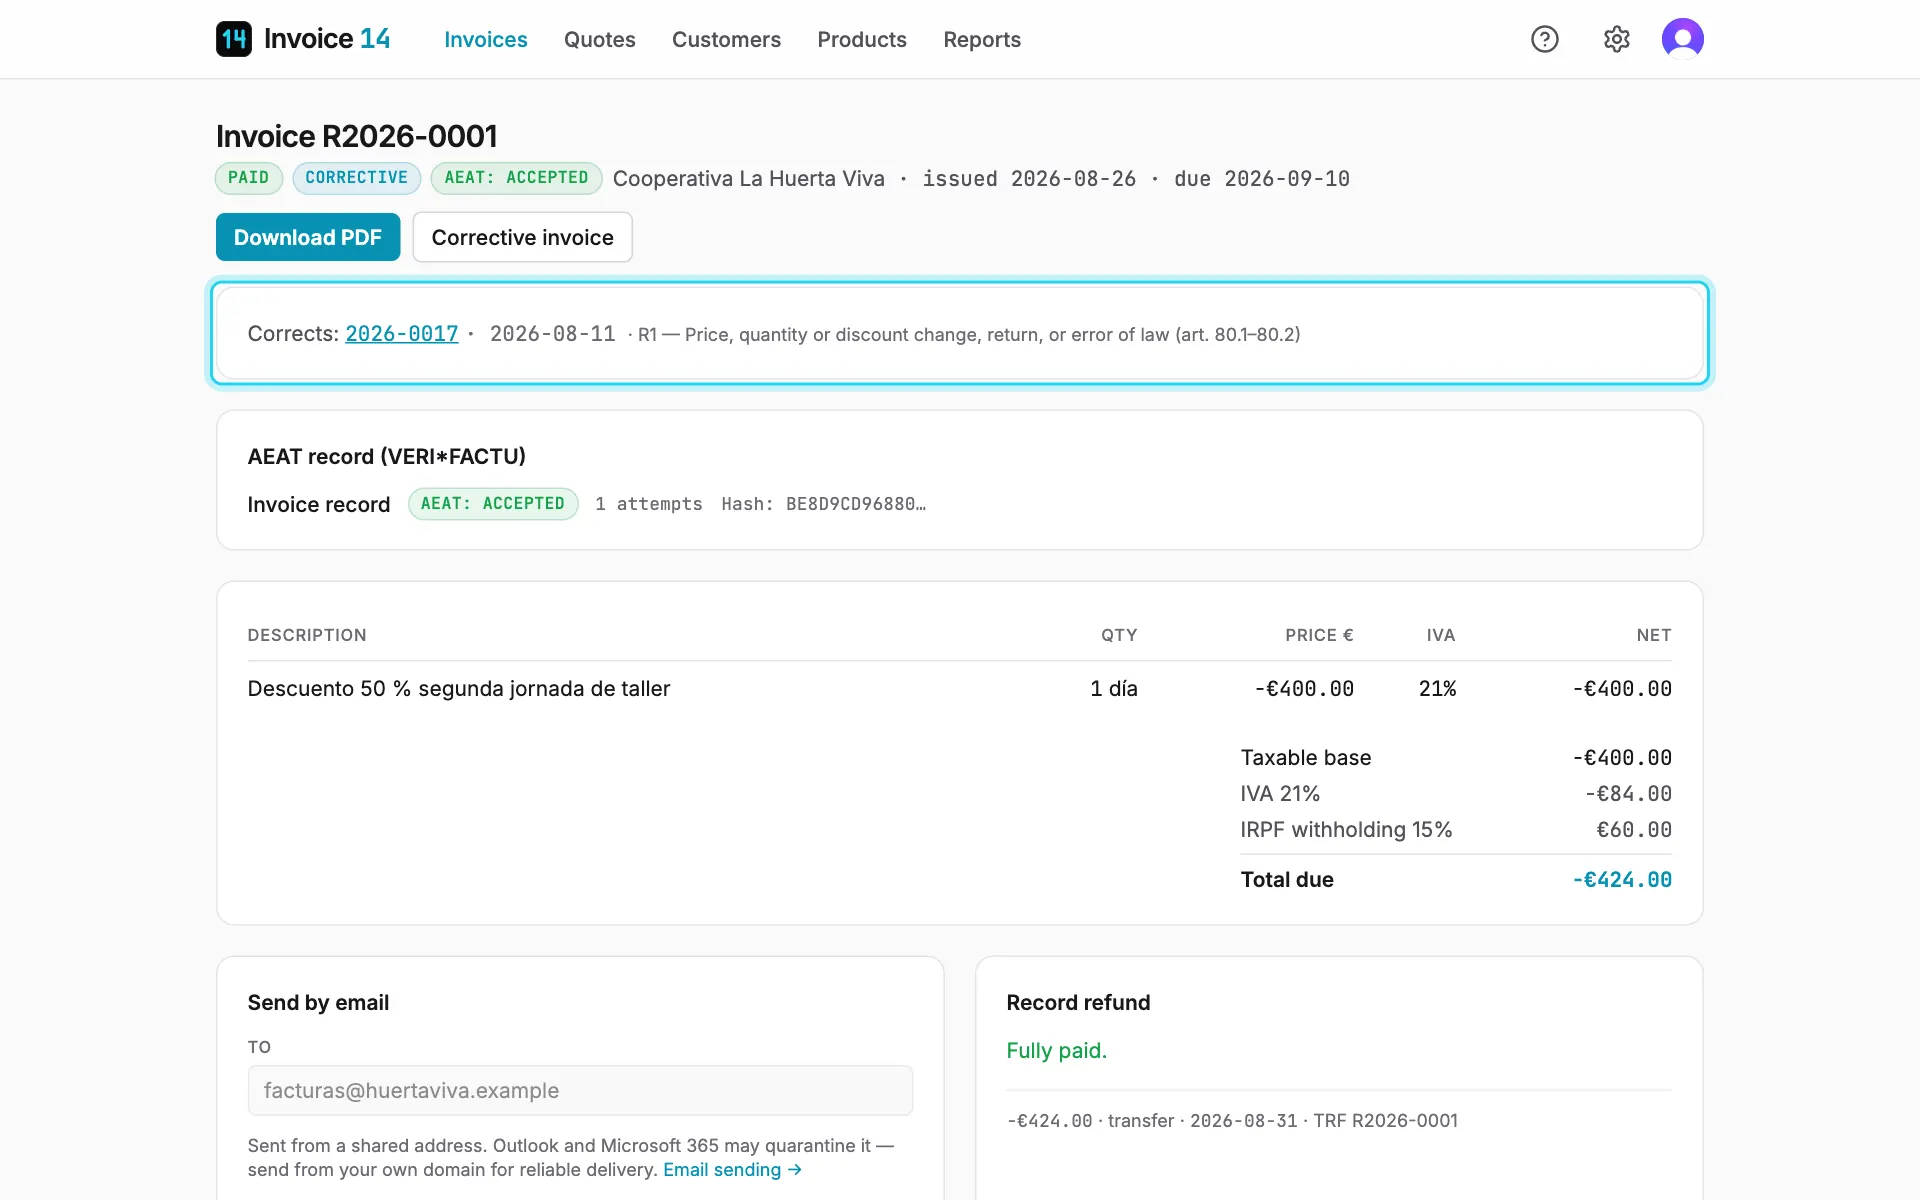1920x1200 pixels.
Task: Open the settings gear icon
Action: [x=1617, y=39]
